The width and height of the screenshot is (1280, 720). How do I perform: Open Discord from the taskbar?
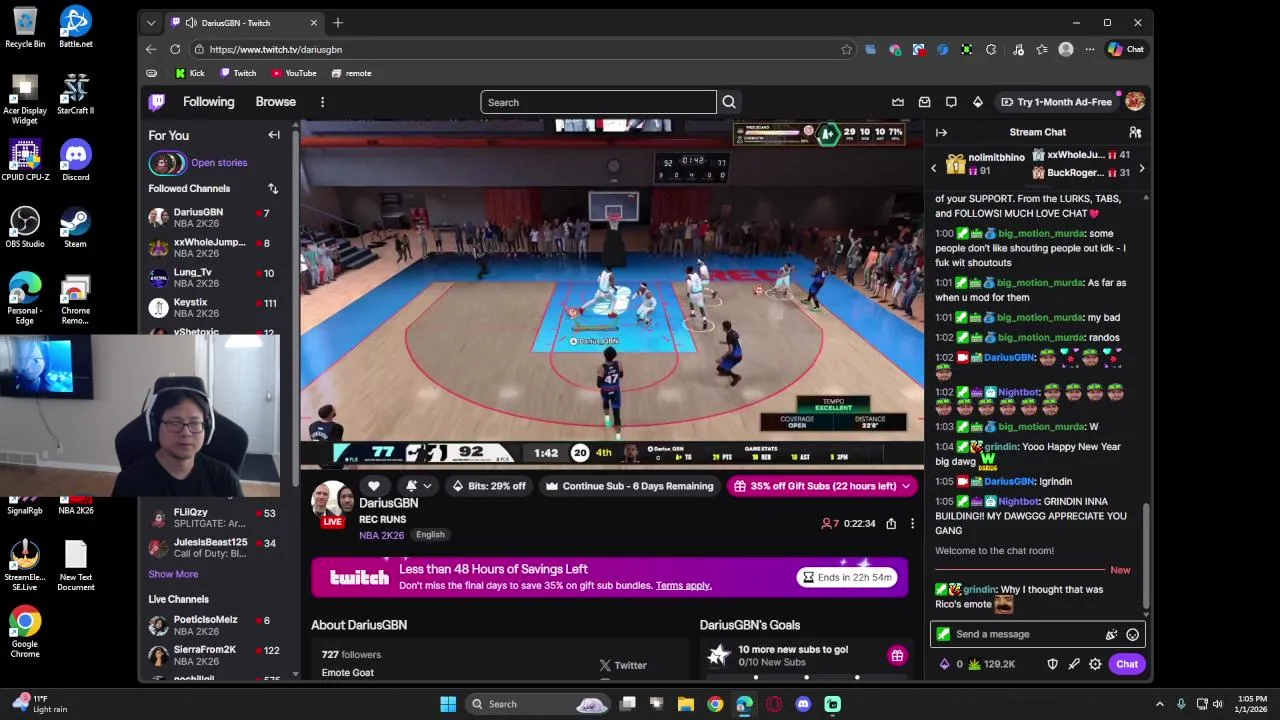click(x=803, y=704)
